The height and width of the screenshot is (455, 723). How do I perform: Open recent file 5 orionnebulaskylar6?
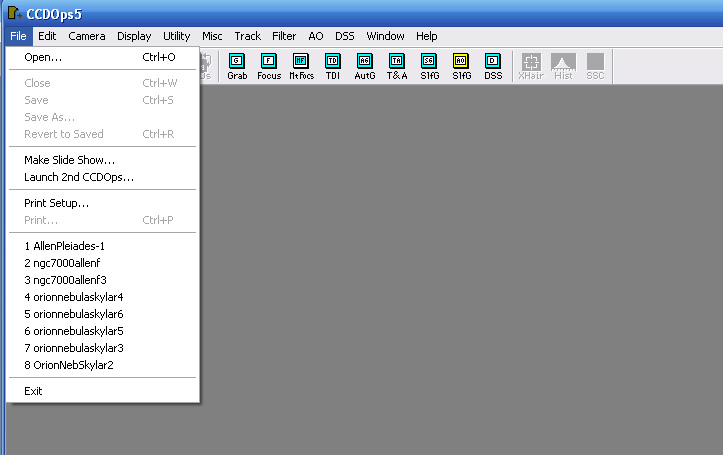point(103,314)
